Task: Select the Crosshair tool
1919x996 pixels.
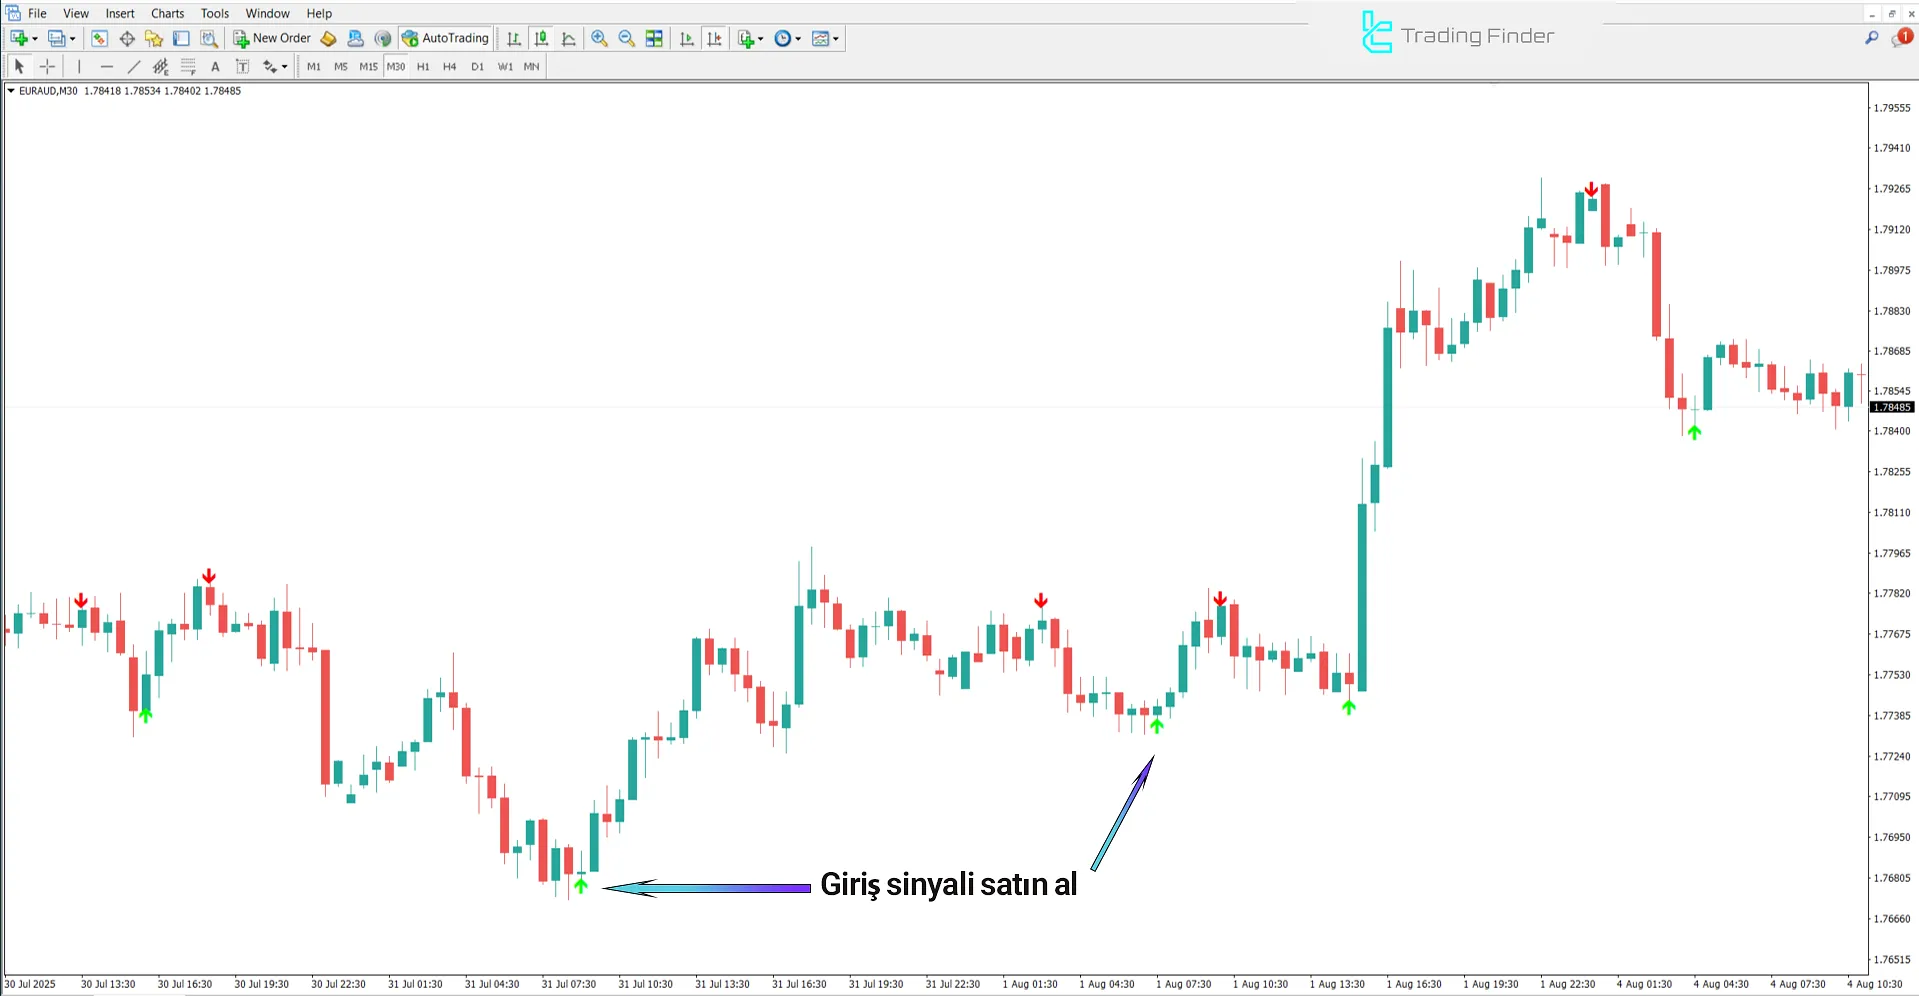Action: pos(47,66)
